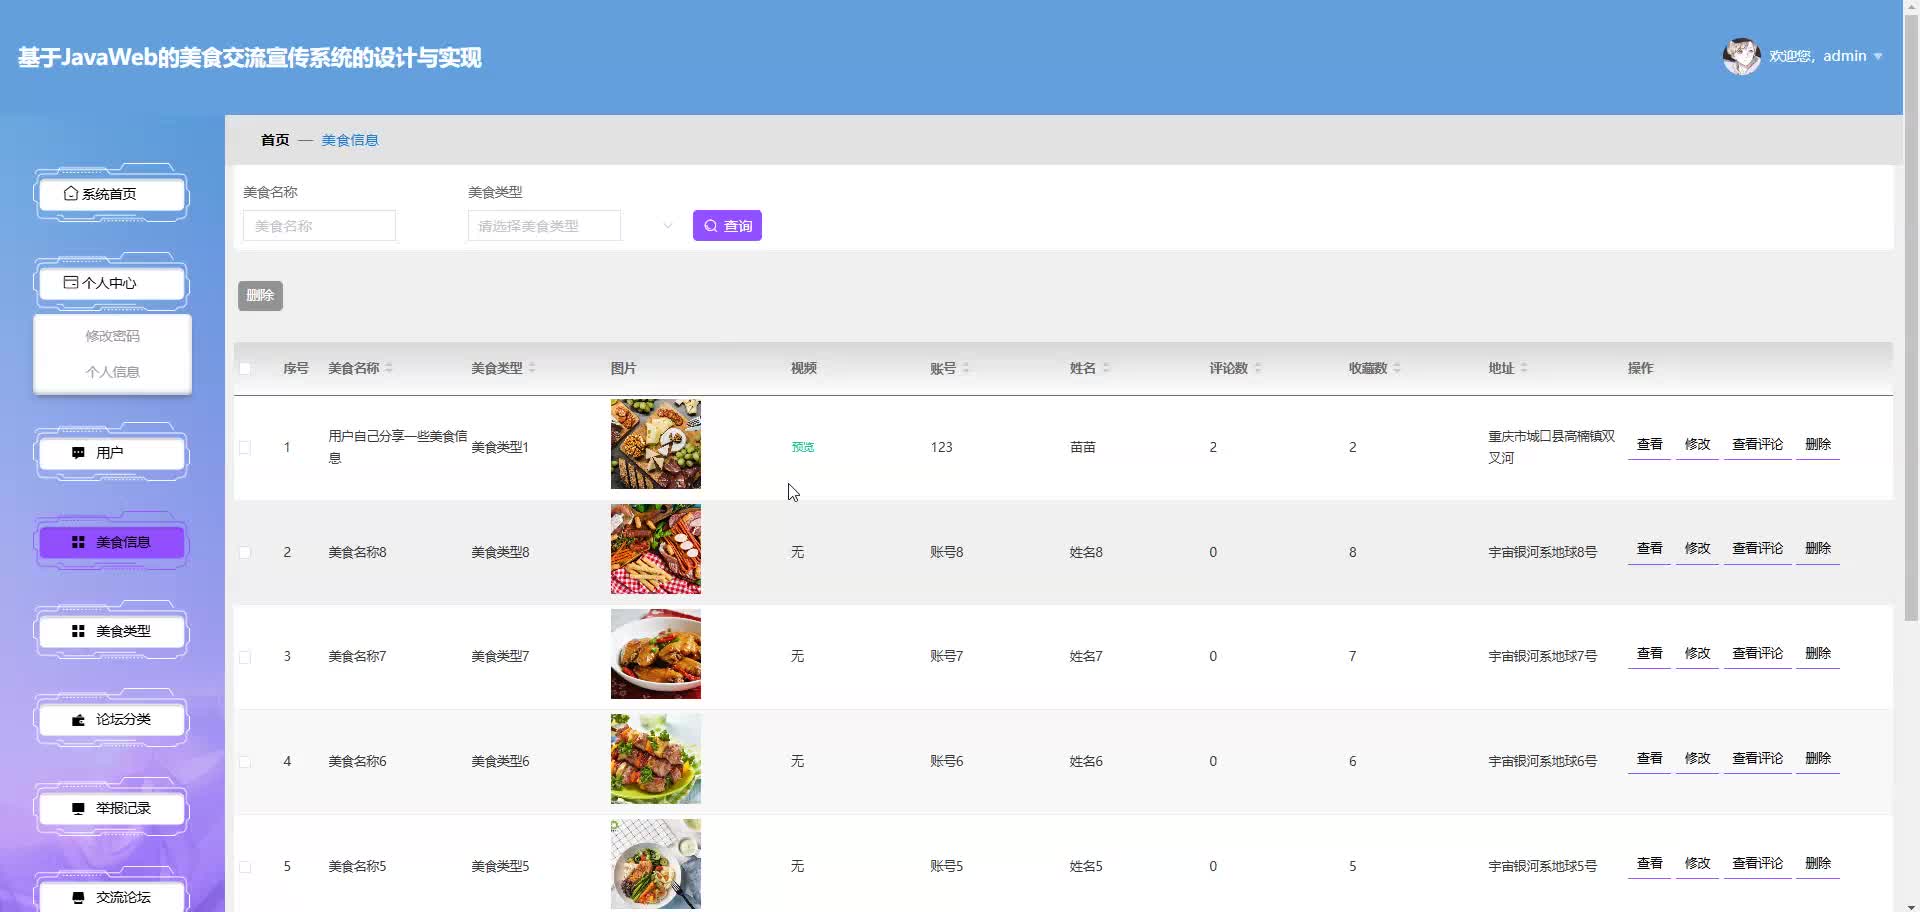Toggle the select-all header checkbox
This screenshot has width=1920, height=912.
245,368
